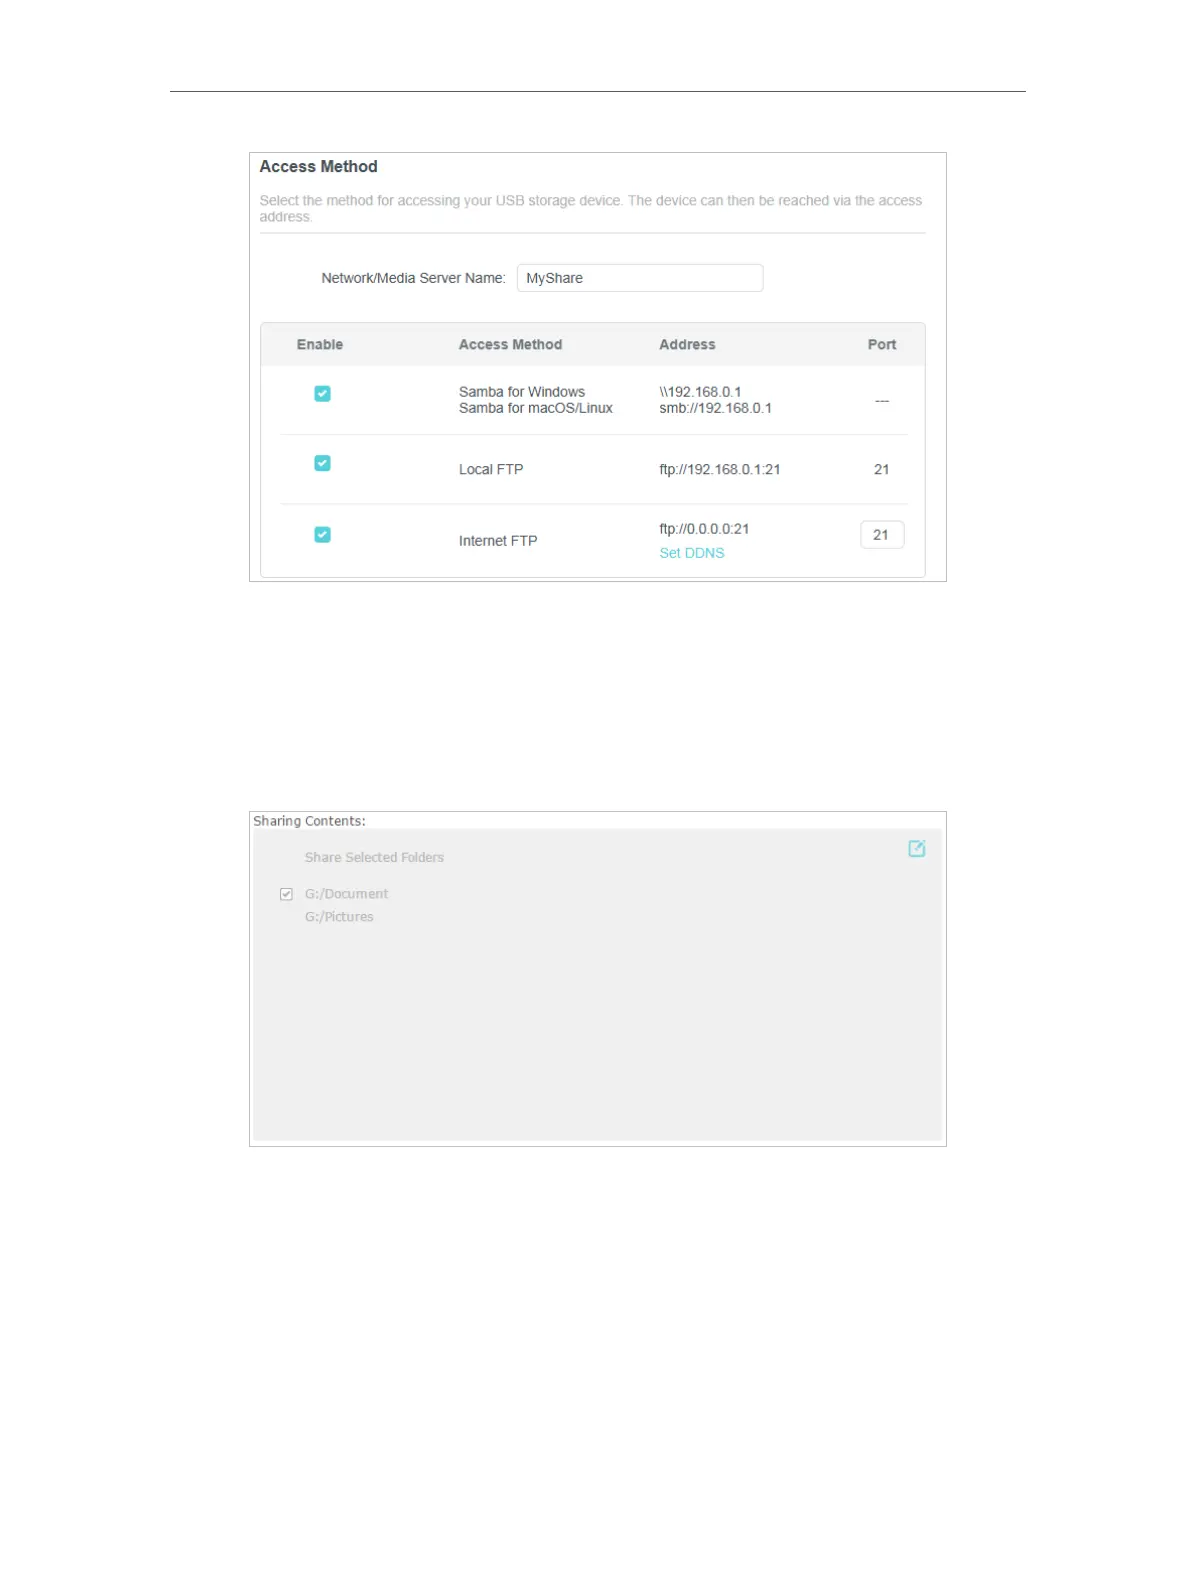This screenshot has height=1582, width=1196.
Task: Click the Address column header
Action: (x=687, y=344)
